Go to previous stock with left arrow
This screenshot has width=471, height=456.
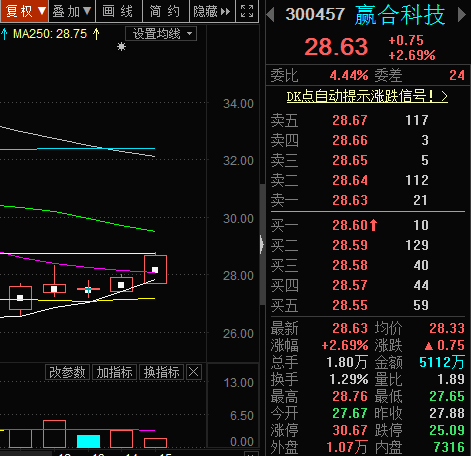click(271, 15)
